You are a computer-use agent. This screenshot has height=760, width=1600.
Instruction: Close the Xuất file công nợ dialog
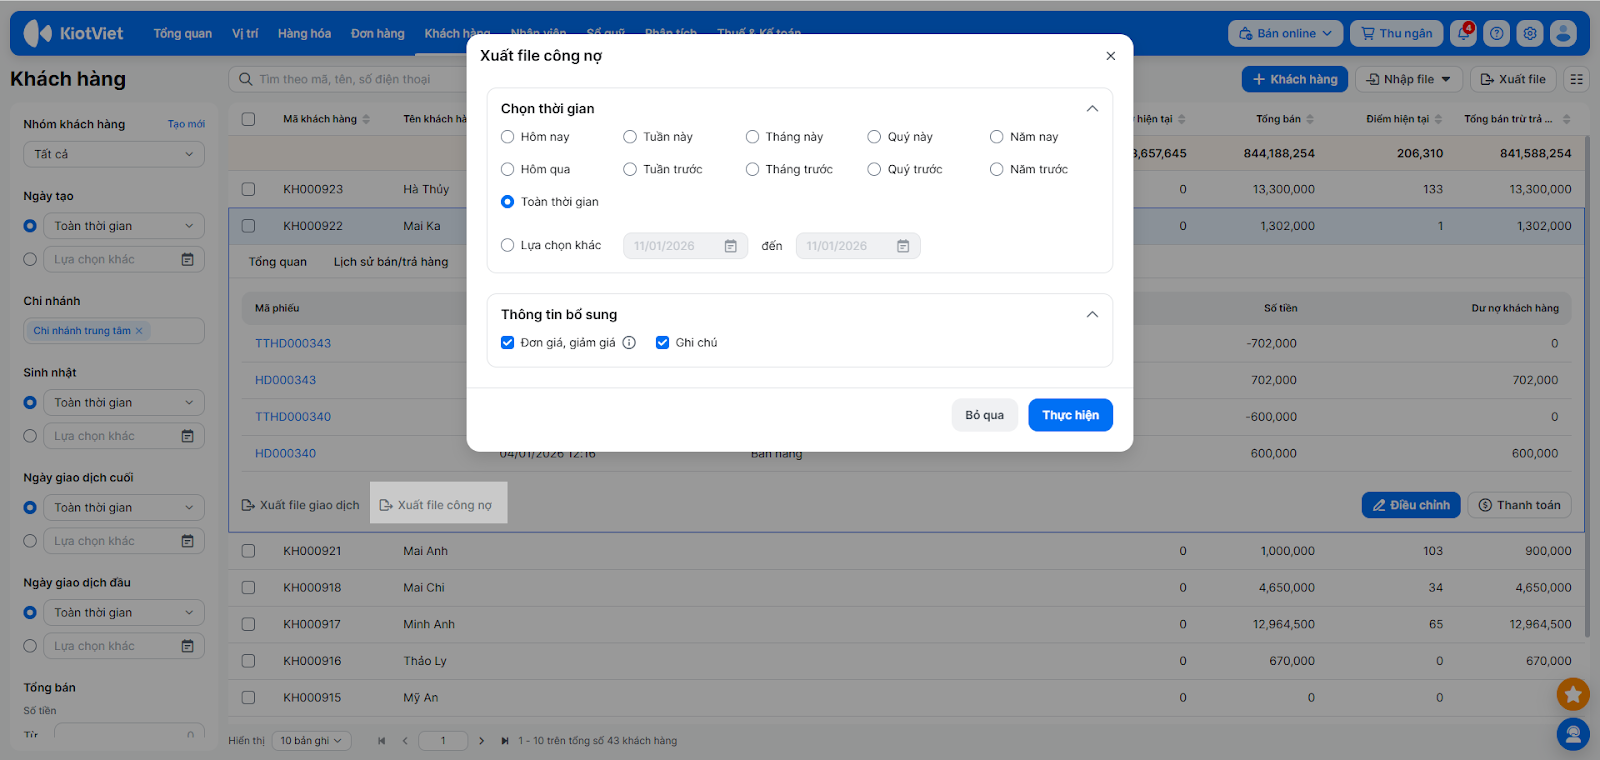[1111, 56]
